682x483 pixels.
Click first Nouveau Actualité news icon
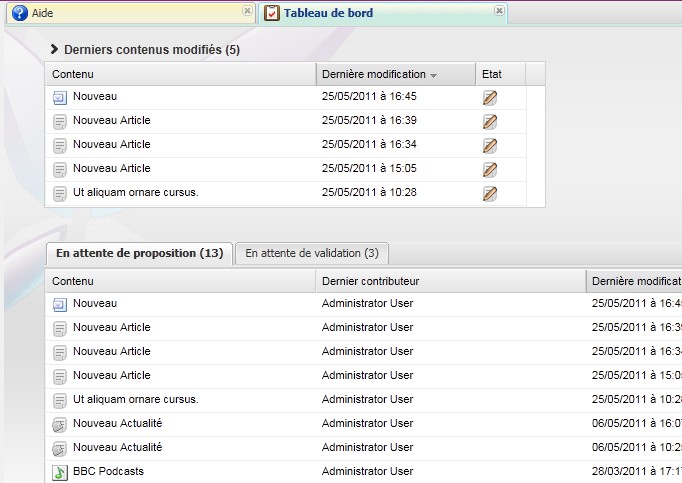click(x=60, y=424)
